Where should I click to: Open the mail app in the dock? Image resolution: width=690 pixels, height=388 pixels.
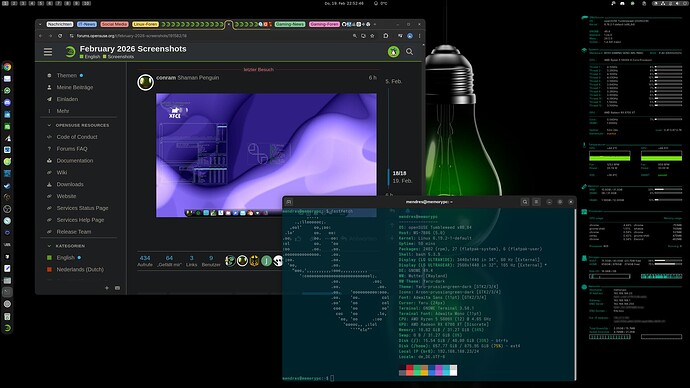point(7,79)
